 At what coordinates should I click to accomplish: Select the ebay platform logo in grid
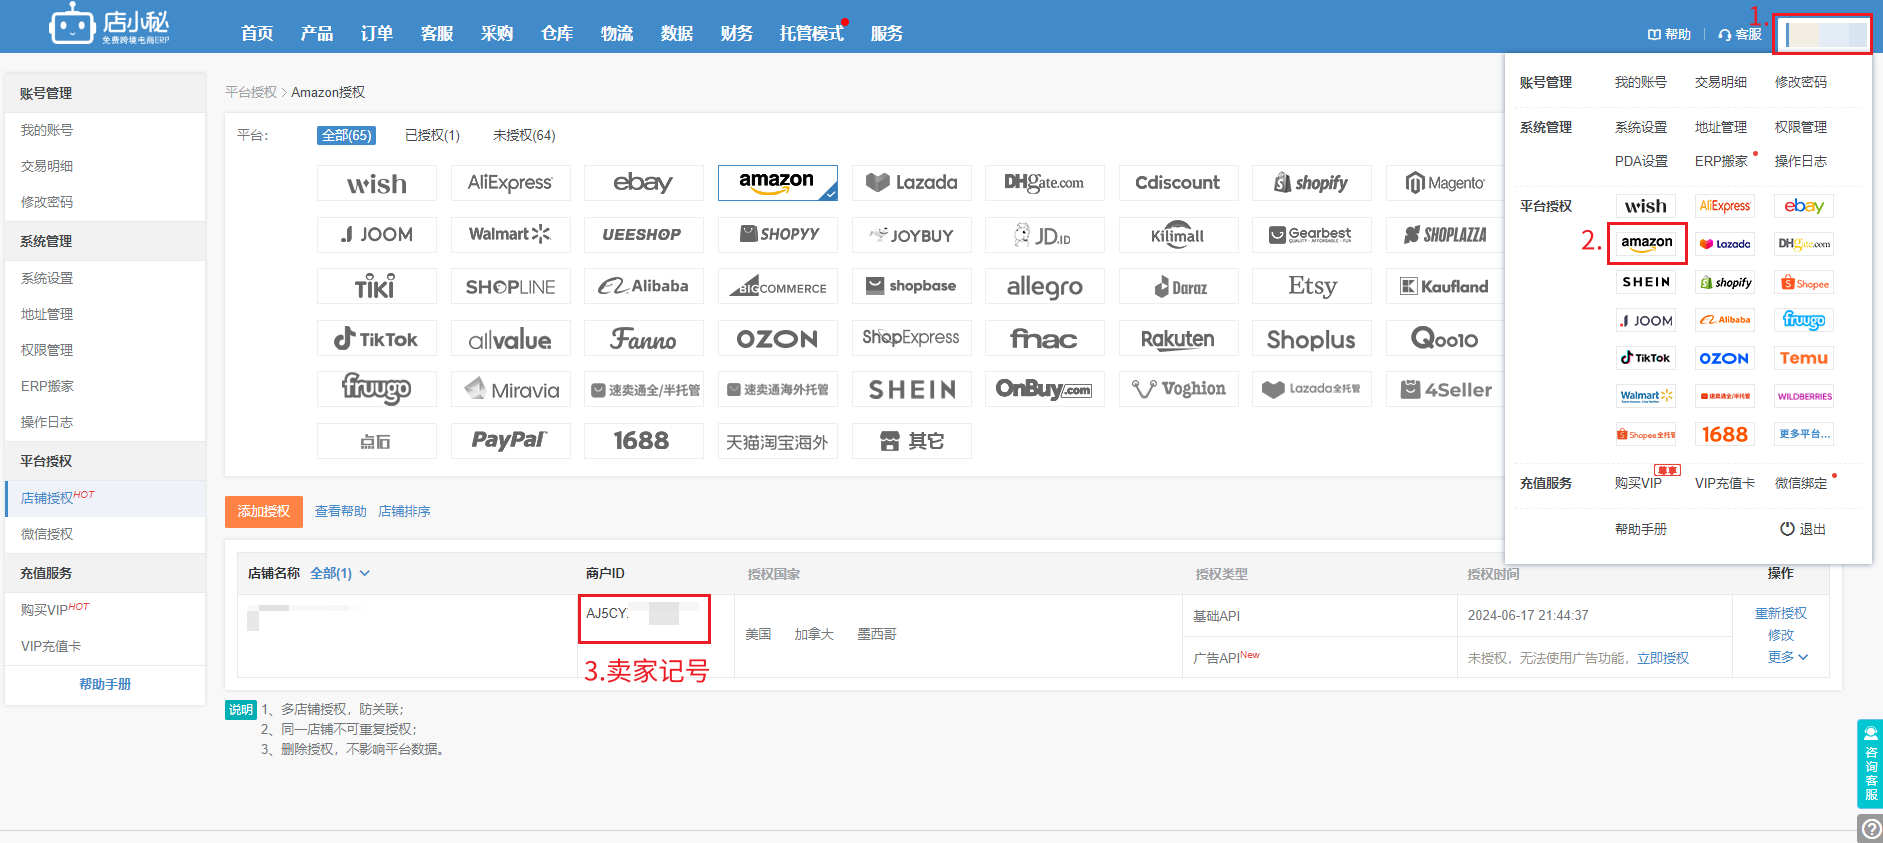coord(643,183)
